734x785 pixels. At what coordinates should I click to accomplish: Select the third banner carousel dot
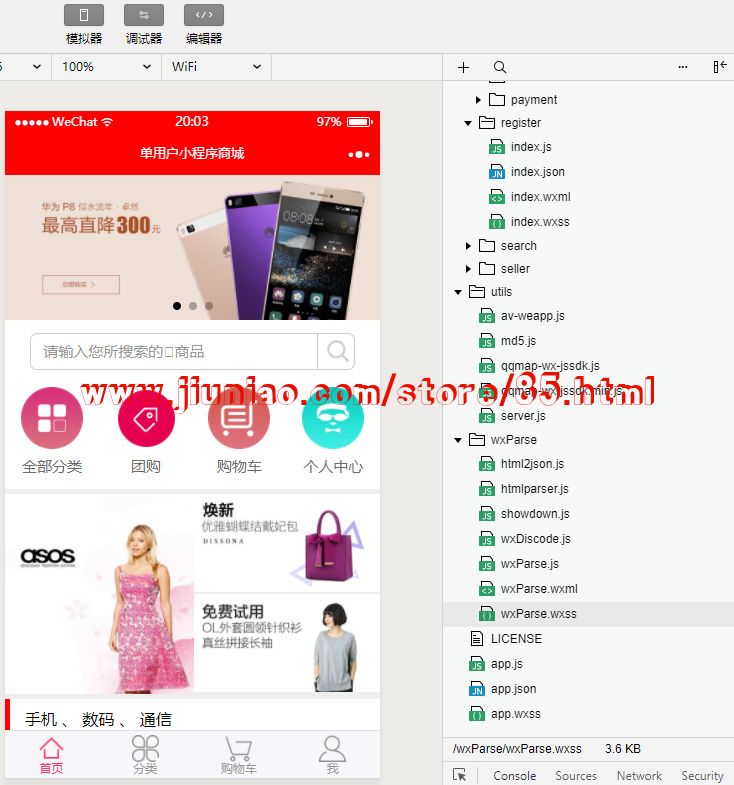(x=209, y=305)
